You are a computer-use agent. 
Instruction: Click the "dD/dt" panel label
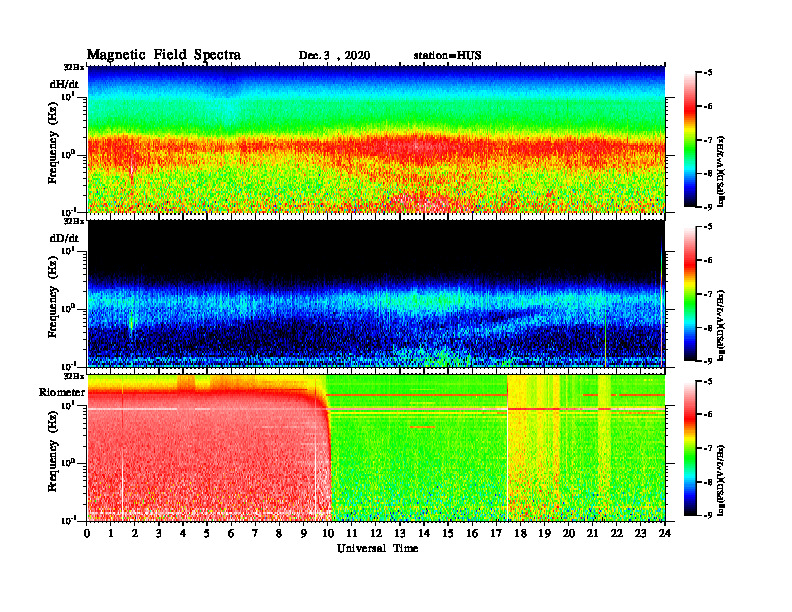coord(64,238)
